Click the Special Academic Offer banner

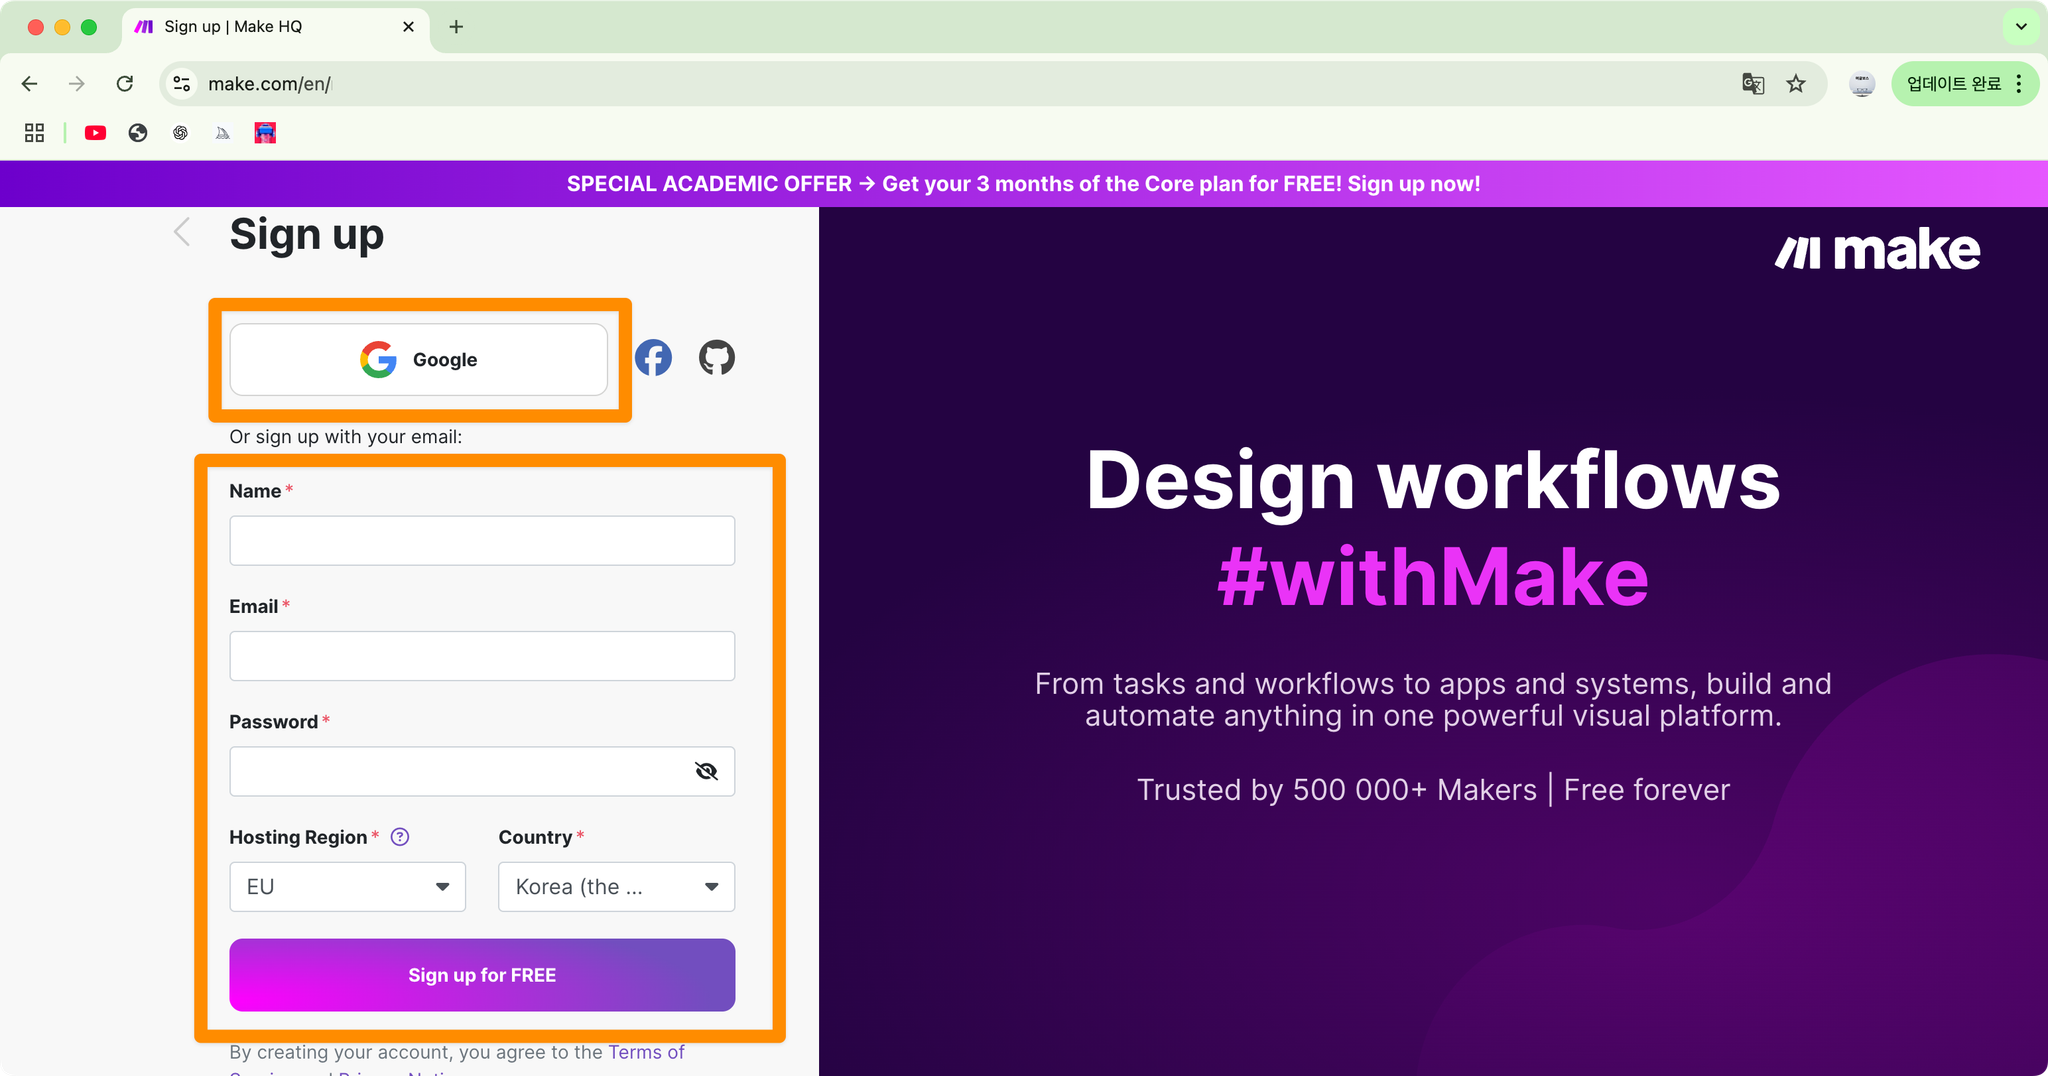pos(1024,184)
